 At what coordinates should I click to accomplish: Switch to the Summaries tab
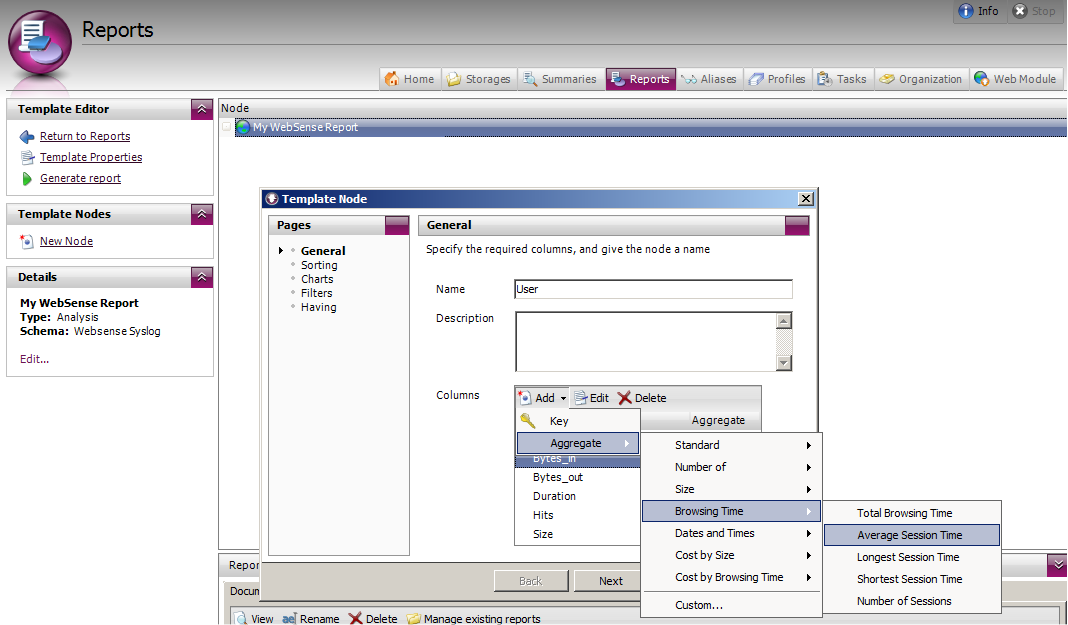561,79
